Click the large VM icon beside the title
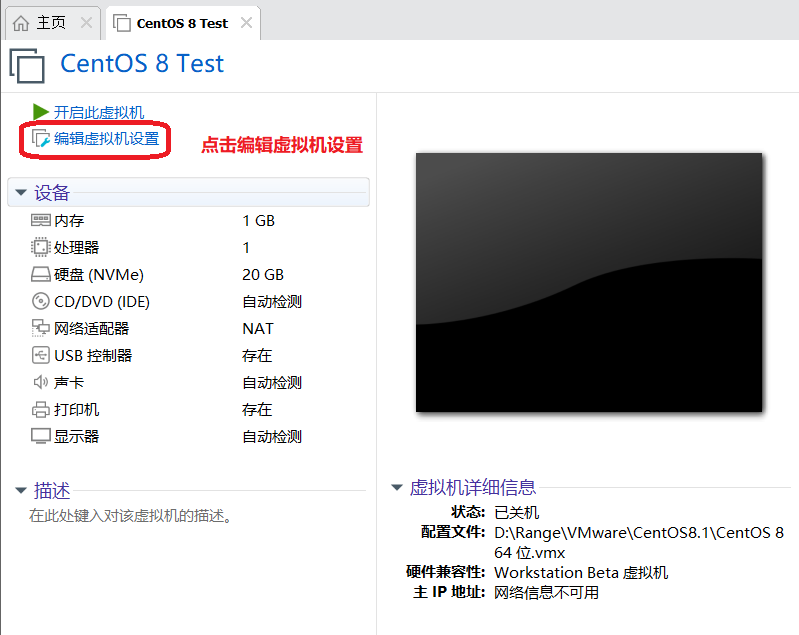This screenshot has height=635, width=799. coord(27,65)
